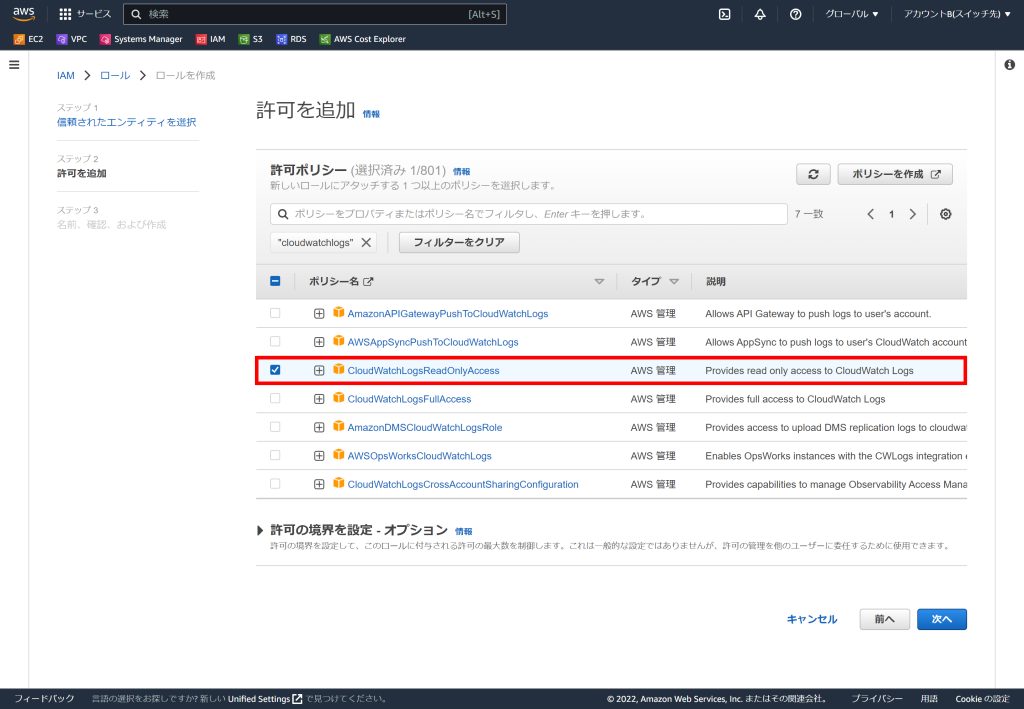Viewport: 1024px width, 709px height.
Task: Open the global region dropdown
Action: pyautogui.click(x=851, y=14)
